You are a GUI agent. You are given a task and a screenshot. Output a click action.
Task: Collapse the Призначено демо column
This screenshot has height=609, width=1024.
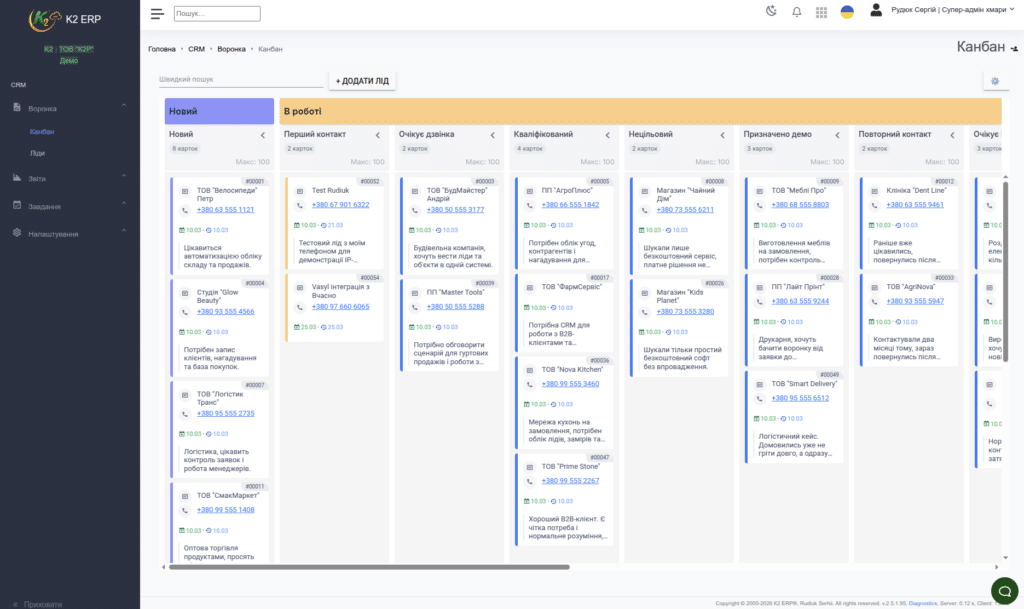[x=837, y=135]
